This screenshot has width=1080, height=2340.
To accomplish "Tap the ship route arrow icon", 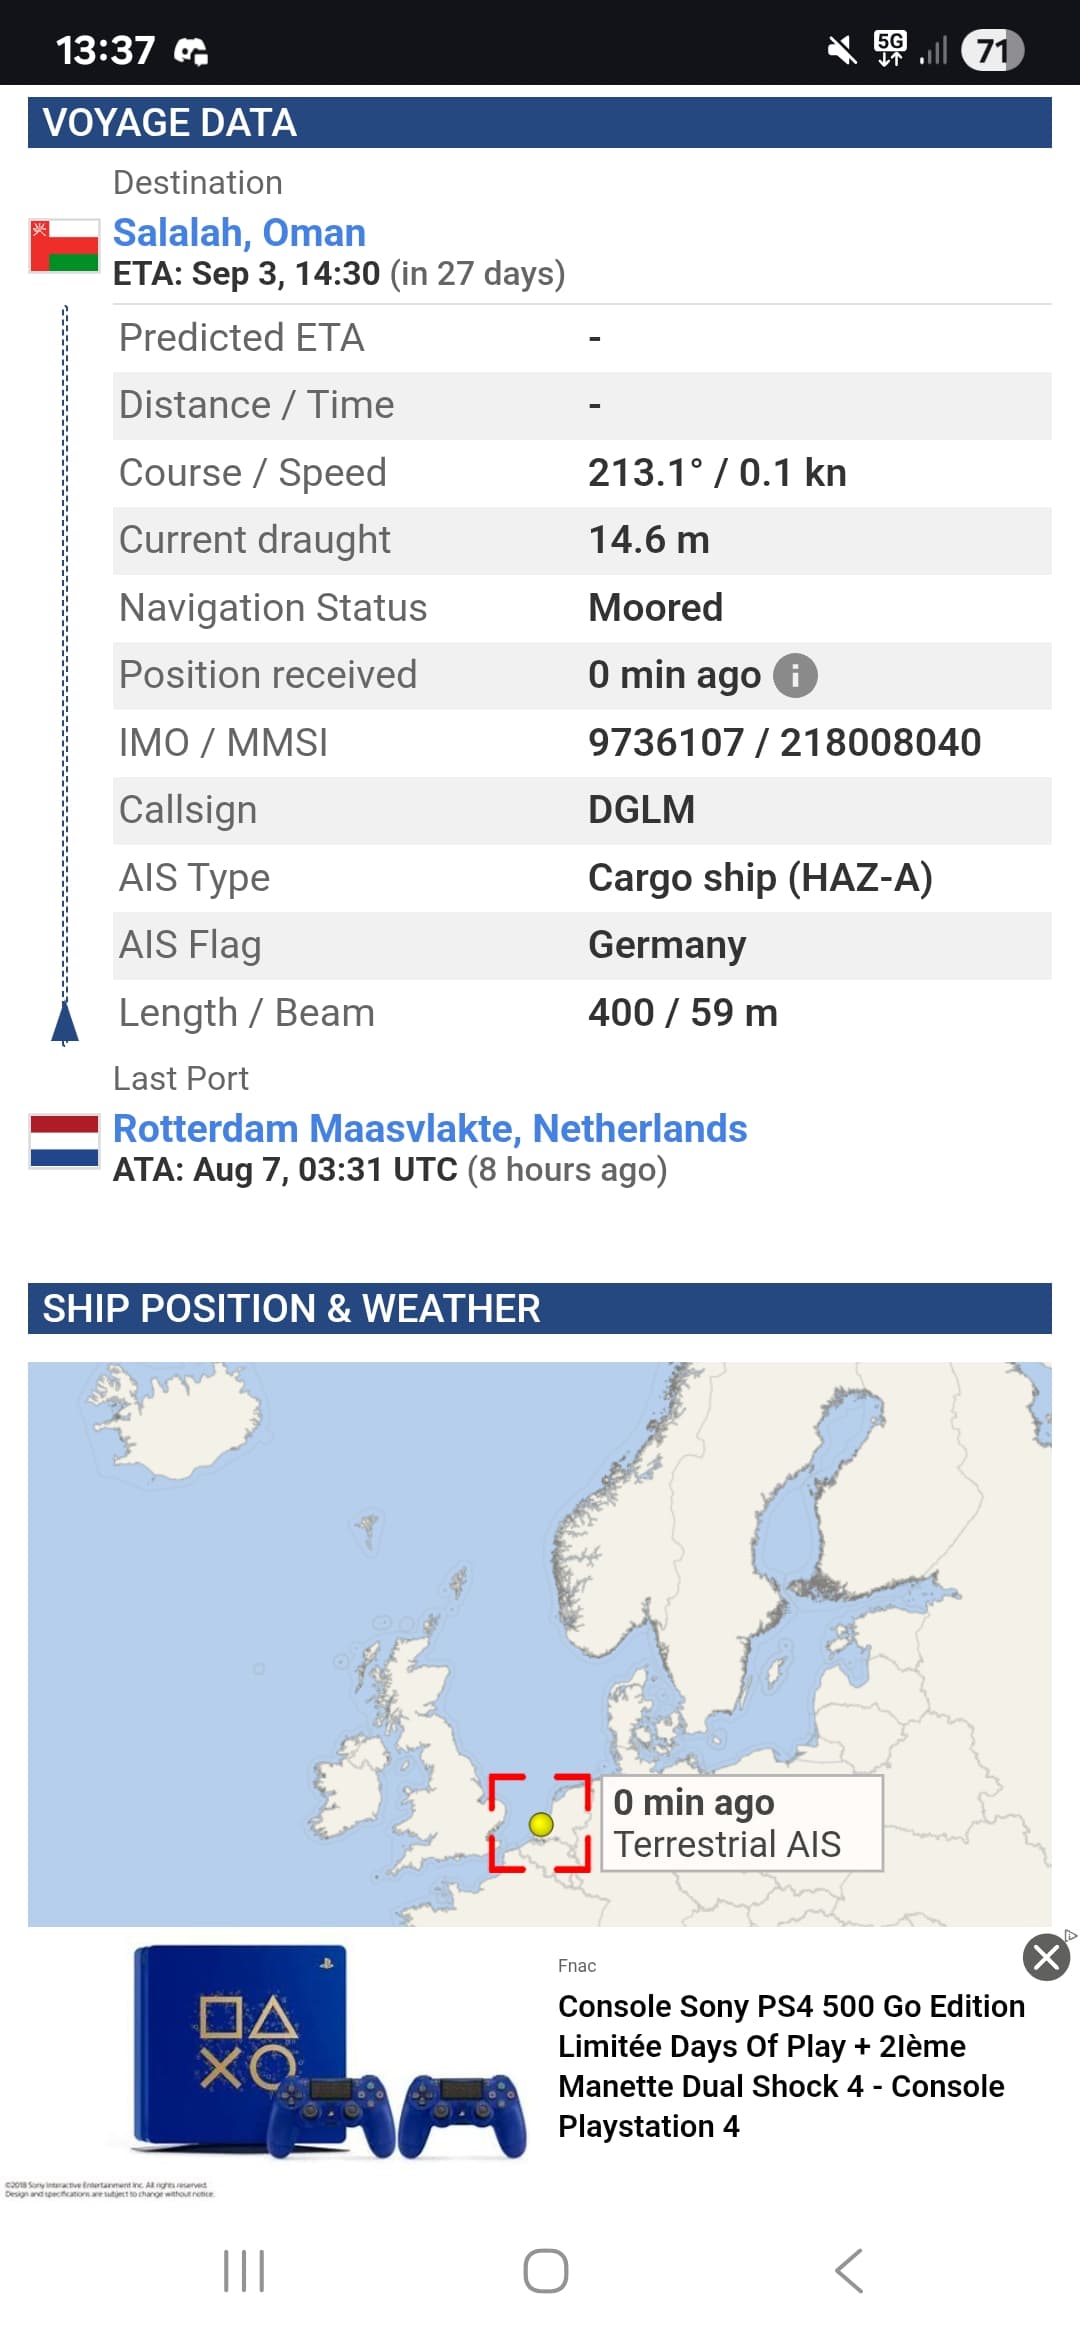I will pos(64,1023).
